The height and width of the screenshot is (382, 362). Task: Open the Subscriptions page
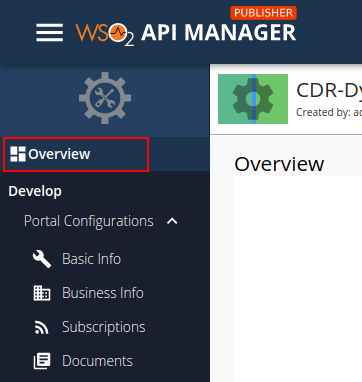pos(104,327)
